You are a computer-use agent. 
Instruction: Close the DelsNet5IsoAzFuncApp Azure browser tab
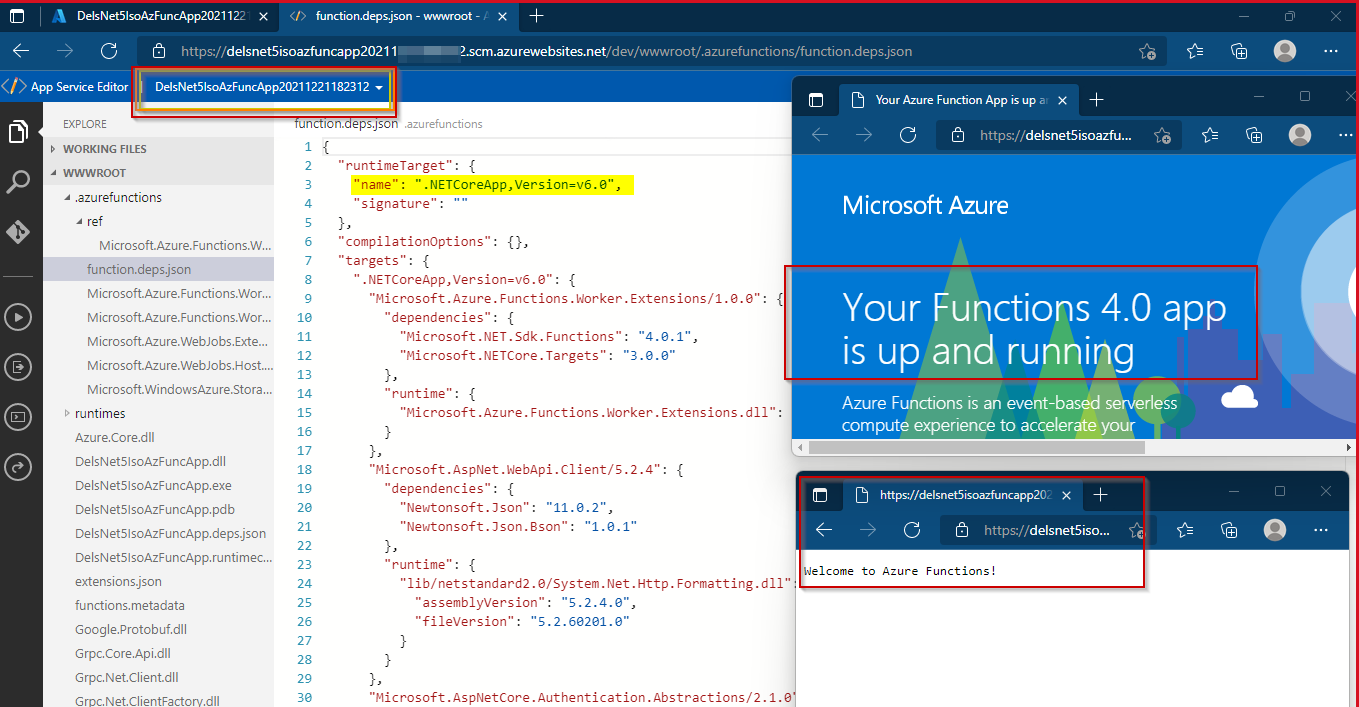262,16
